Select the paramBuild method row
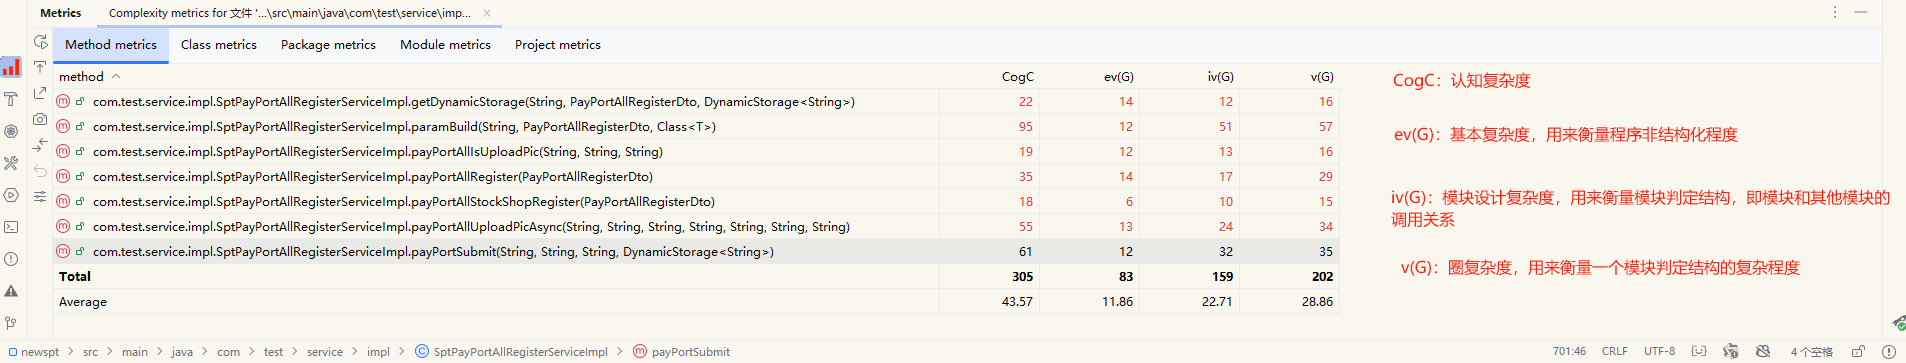 (696, 127)
